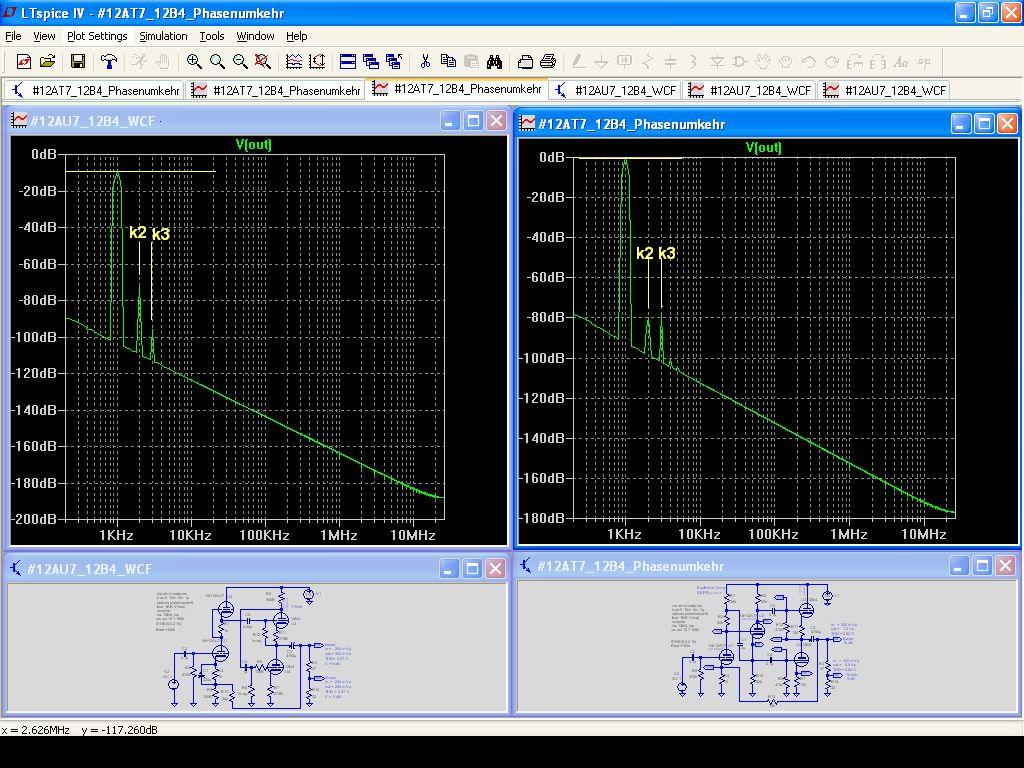Open the Plot Settings menu
Screen dimensions: 1024x768
click(97, 36)
